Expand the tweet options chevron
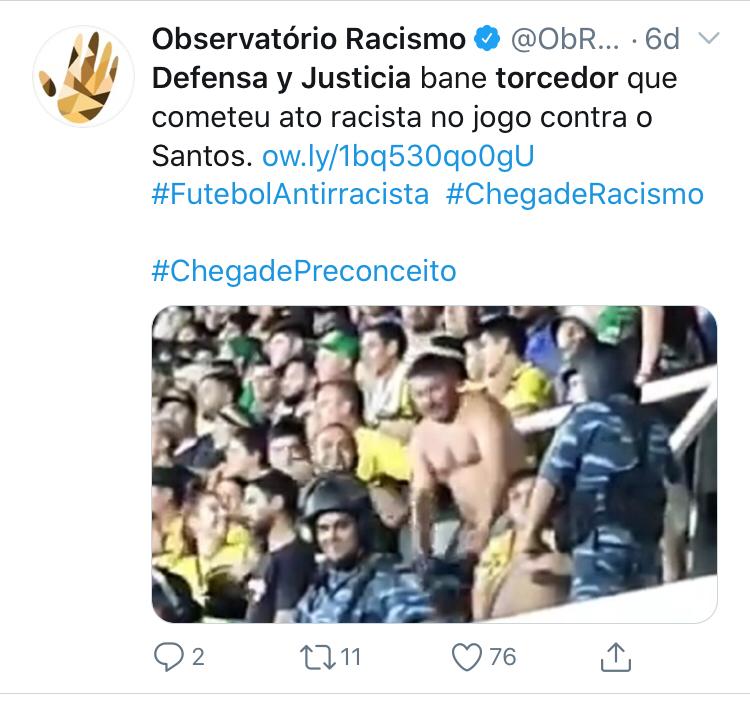This screenshot has height=701, width=750. (709, 38)
